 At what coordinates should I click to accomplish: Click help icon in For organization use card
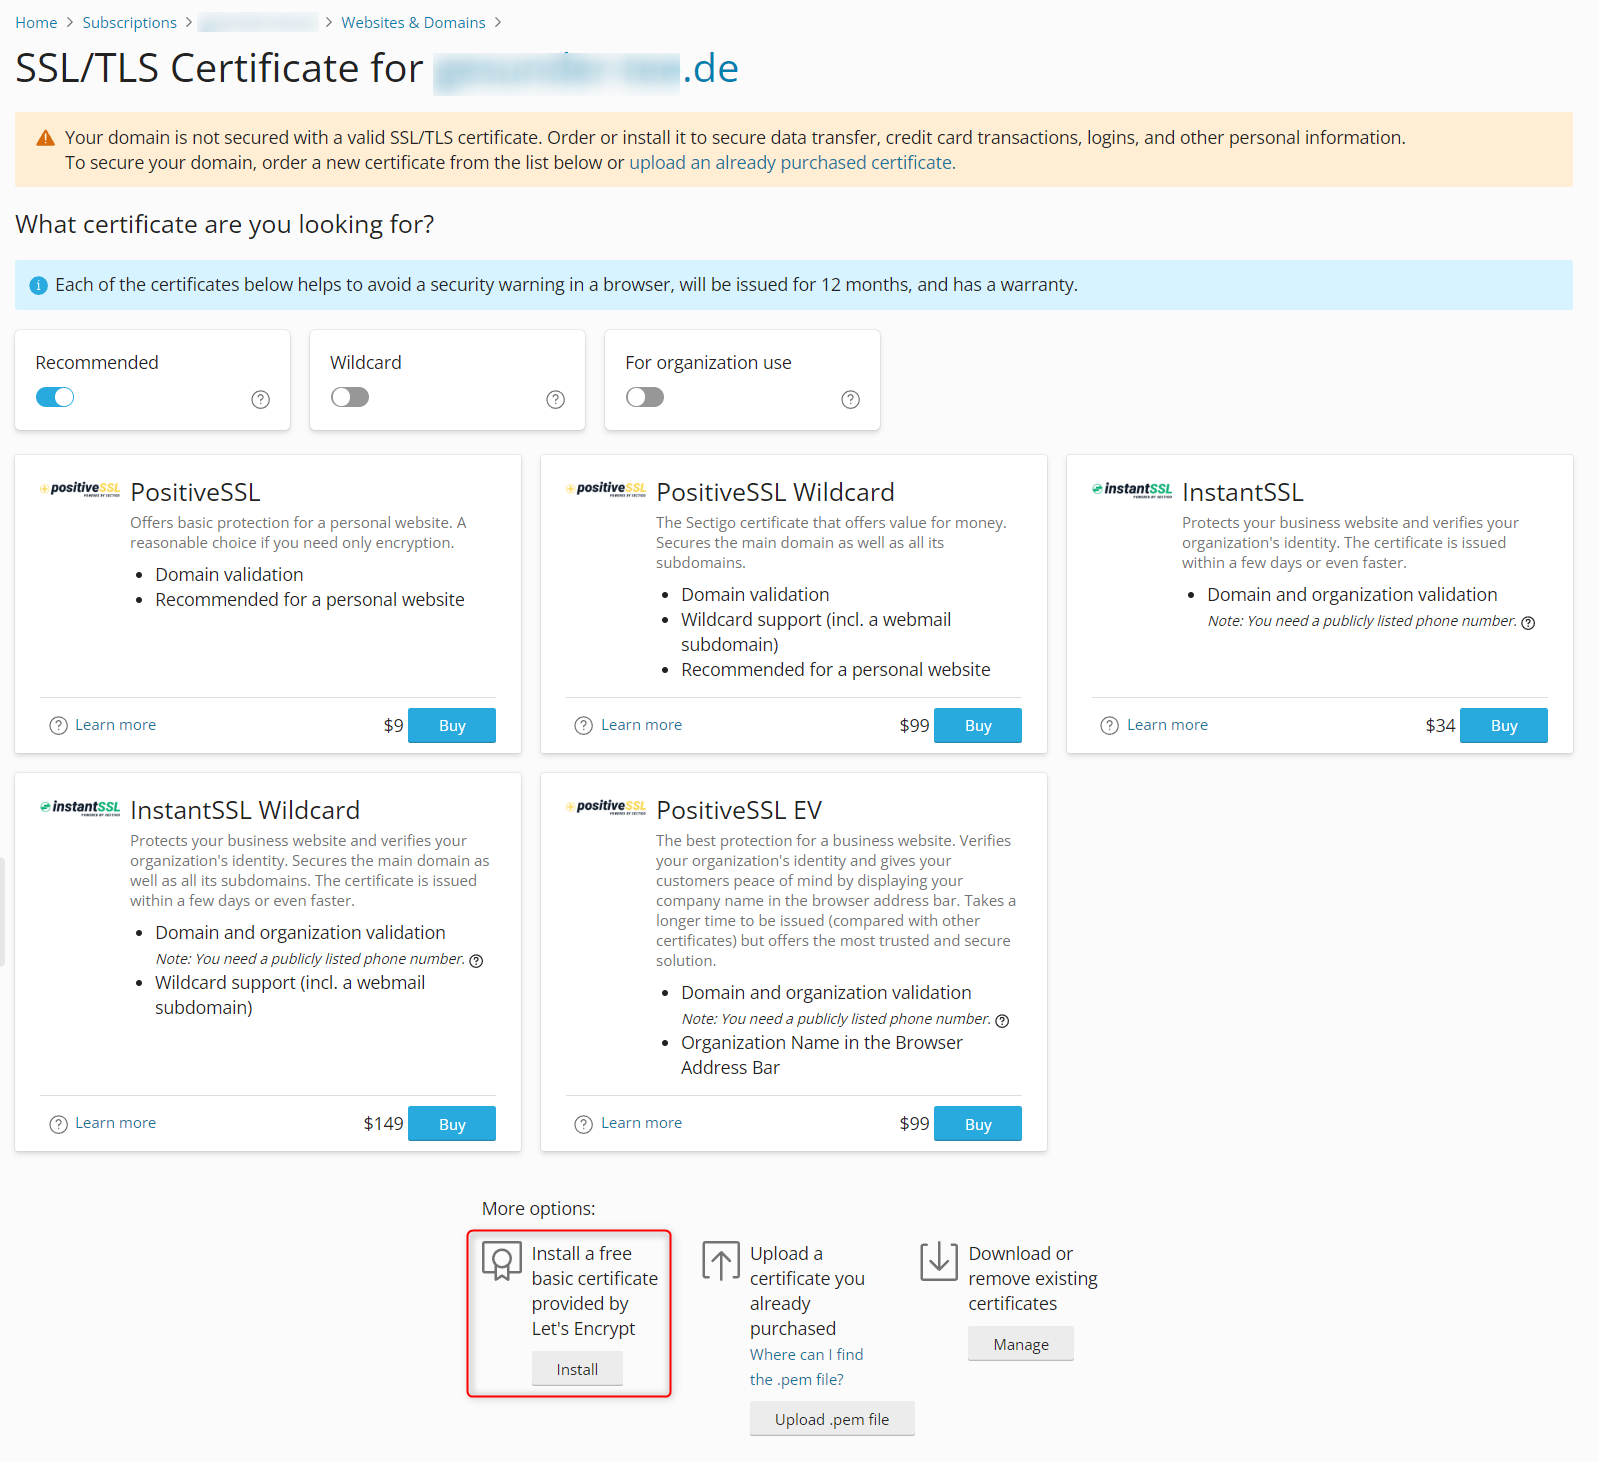(851, 400)
